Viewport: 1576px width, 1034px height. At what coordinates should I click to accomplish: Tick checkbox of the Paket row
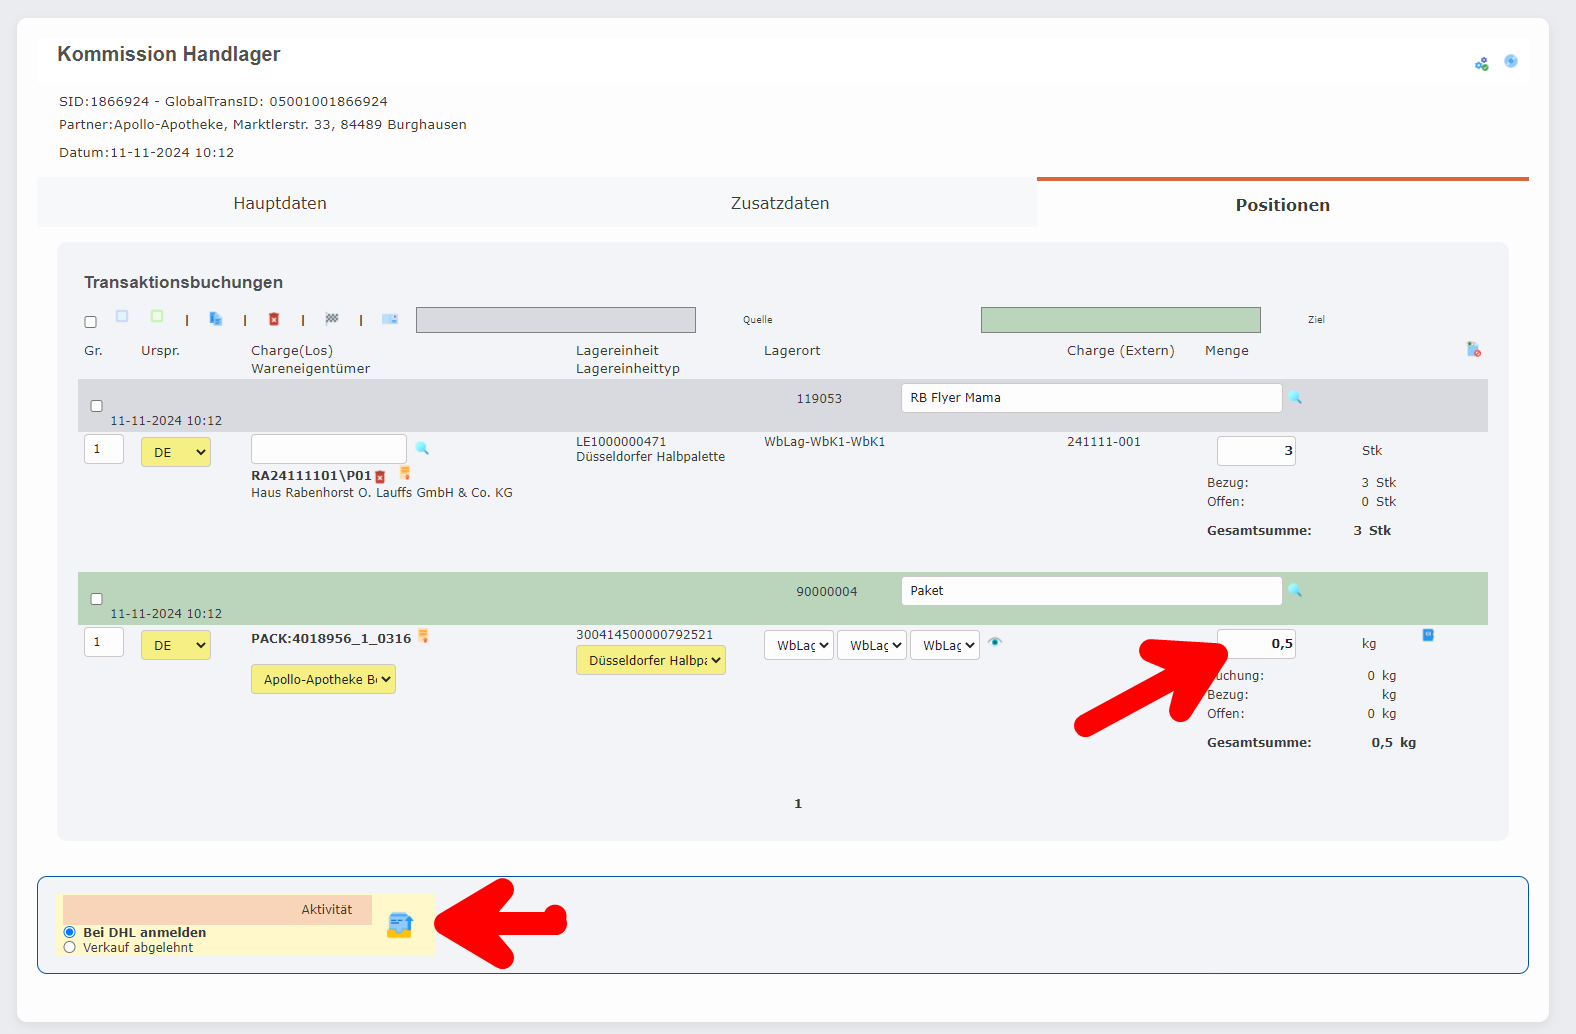pos(96,599)
